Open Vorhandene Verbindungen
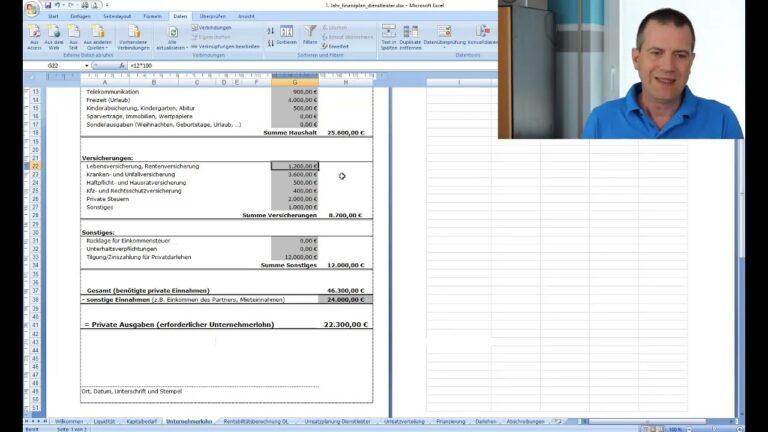 [133, 37]
